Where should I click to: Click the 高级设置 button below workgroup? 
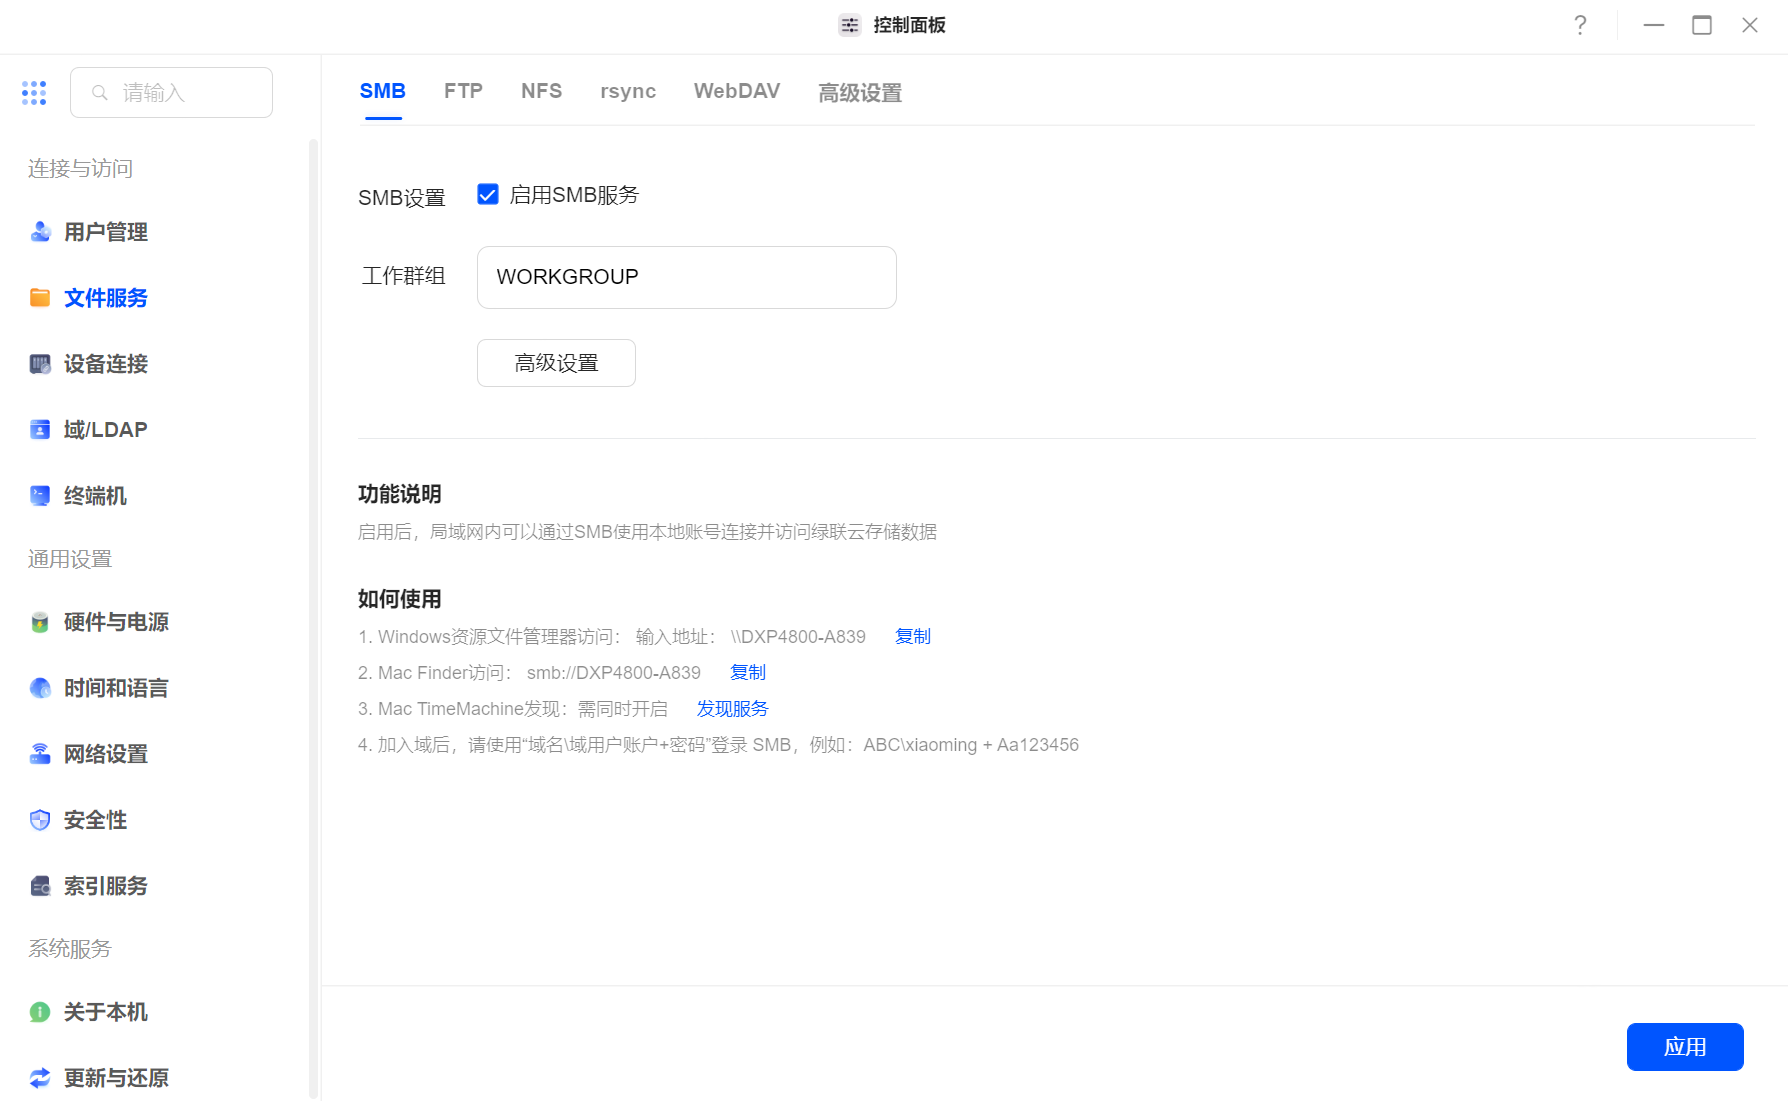coord(556,363)
